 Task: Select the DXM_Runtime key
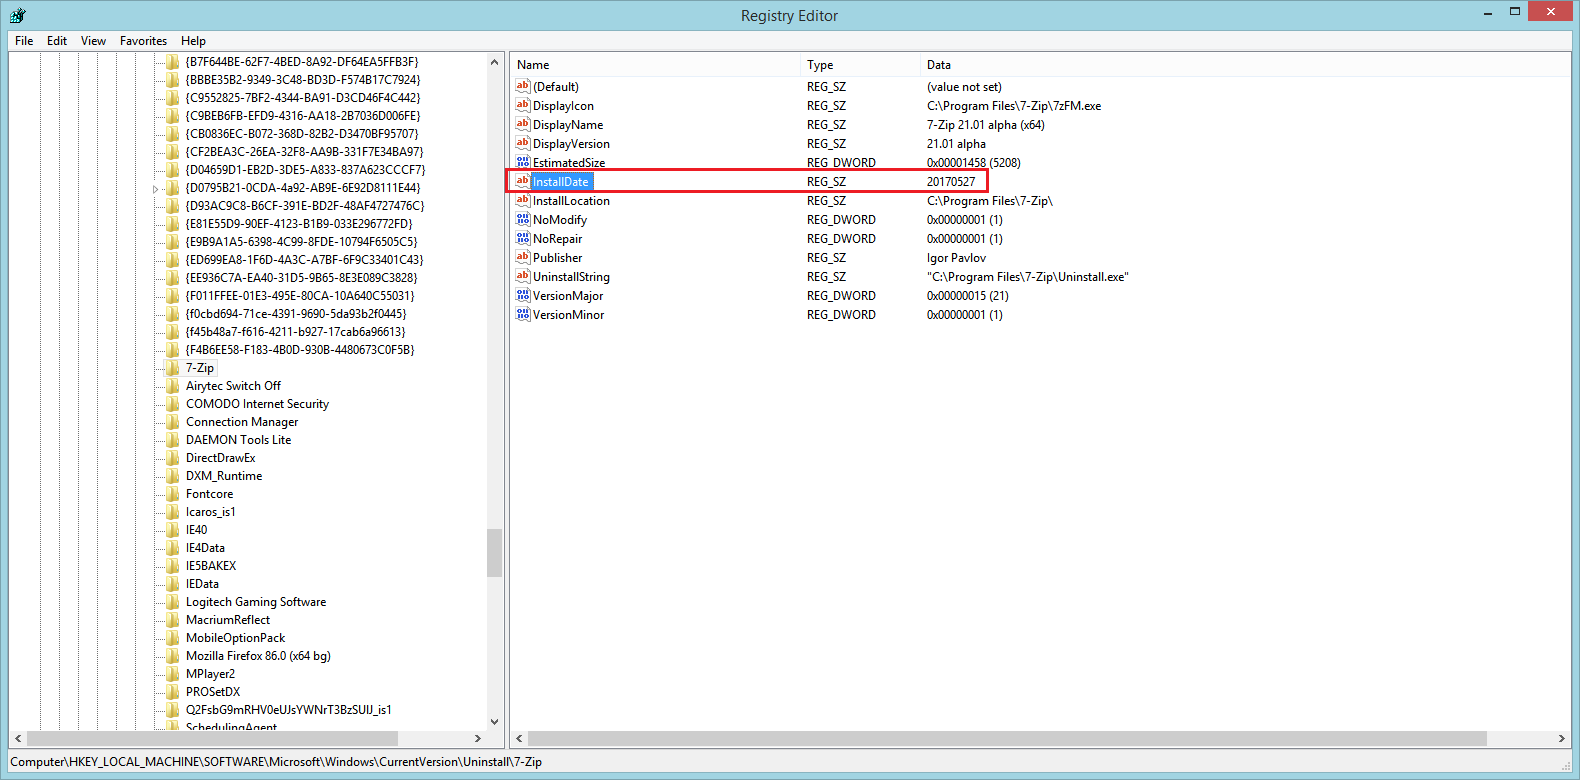click(224, 476)
